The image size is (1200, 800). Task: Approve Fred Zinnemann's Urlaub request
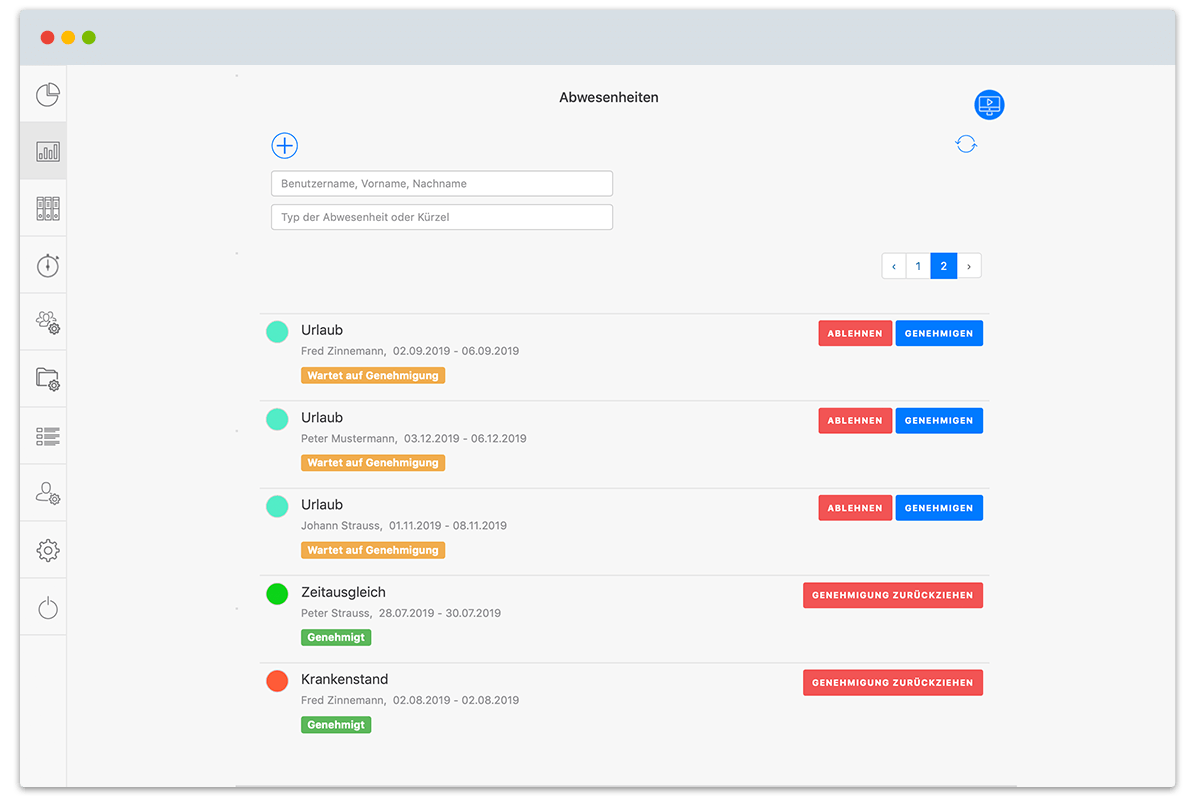[x=939, y=332]
